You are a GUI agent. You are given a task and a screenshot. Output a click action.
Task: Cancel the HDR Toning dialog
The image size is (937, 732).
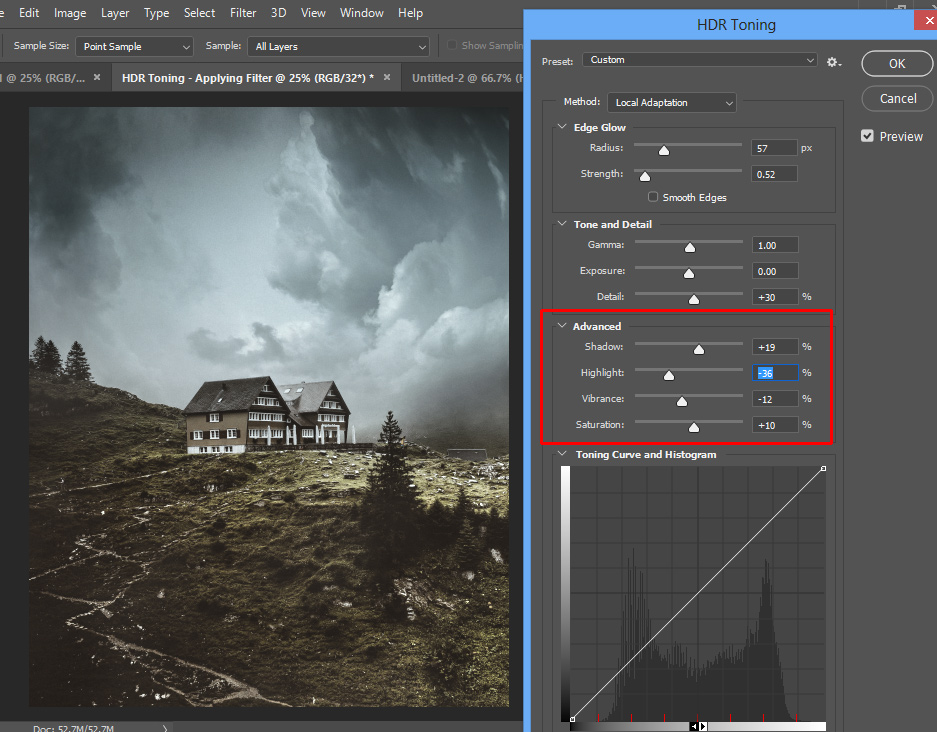tap(897, 98)
